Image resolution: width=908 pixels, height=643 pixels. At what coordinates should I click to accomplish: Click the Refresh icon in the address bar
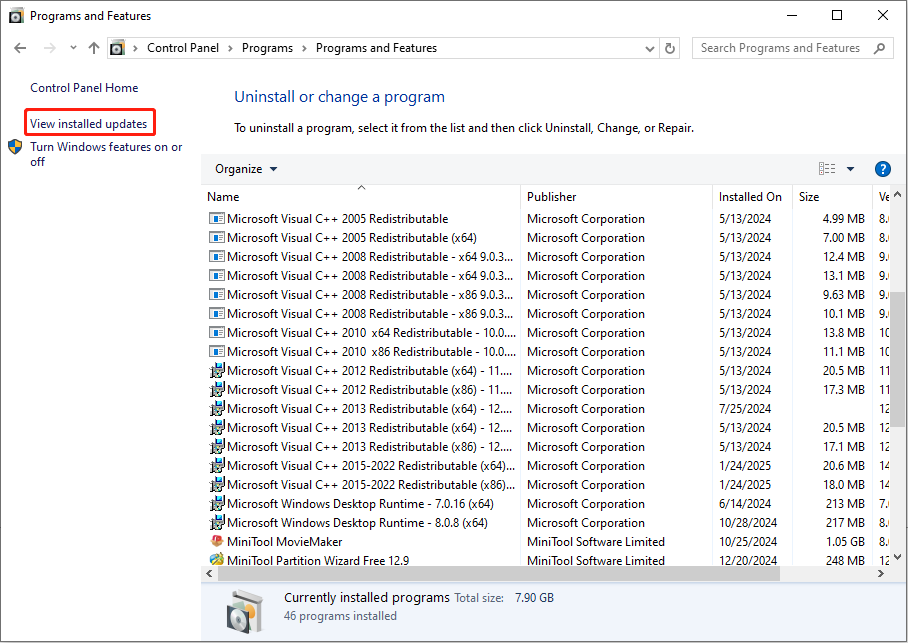668,47
